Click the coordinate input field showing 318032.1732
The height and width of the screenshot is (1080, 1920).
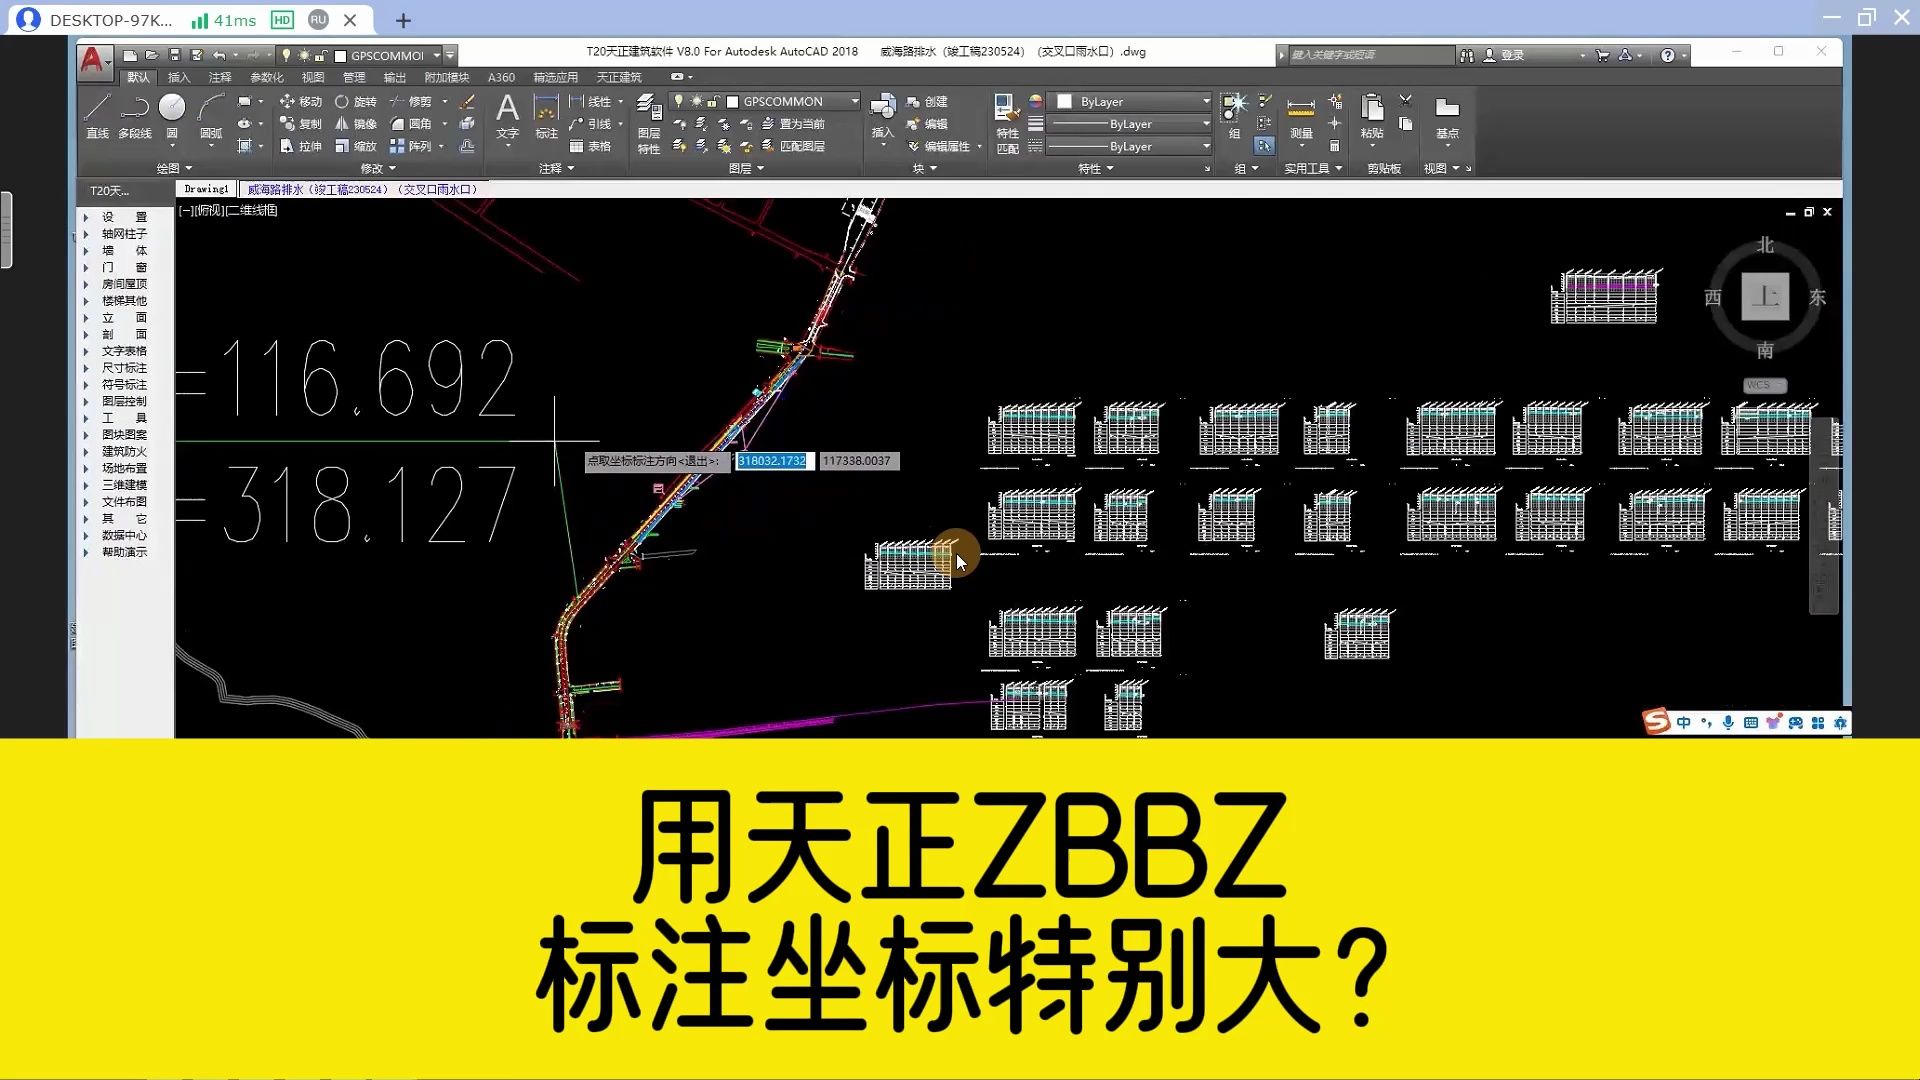[x=773, y=461]
